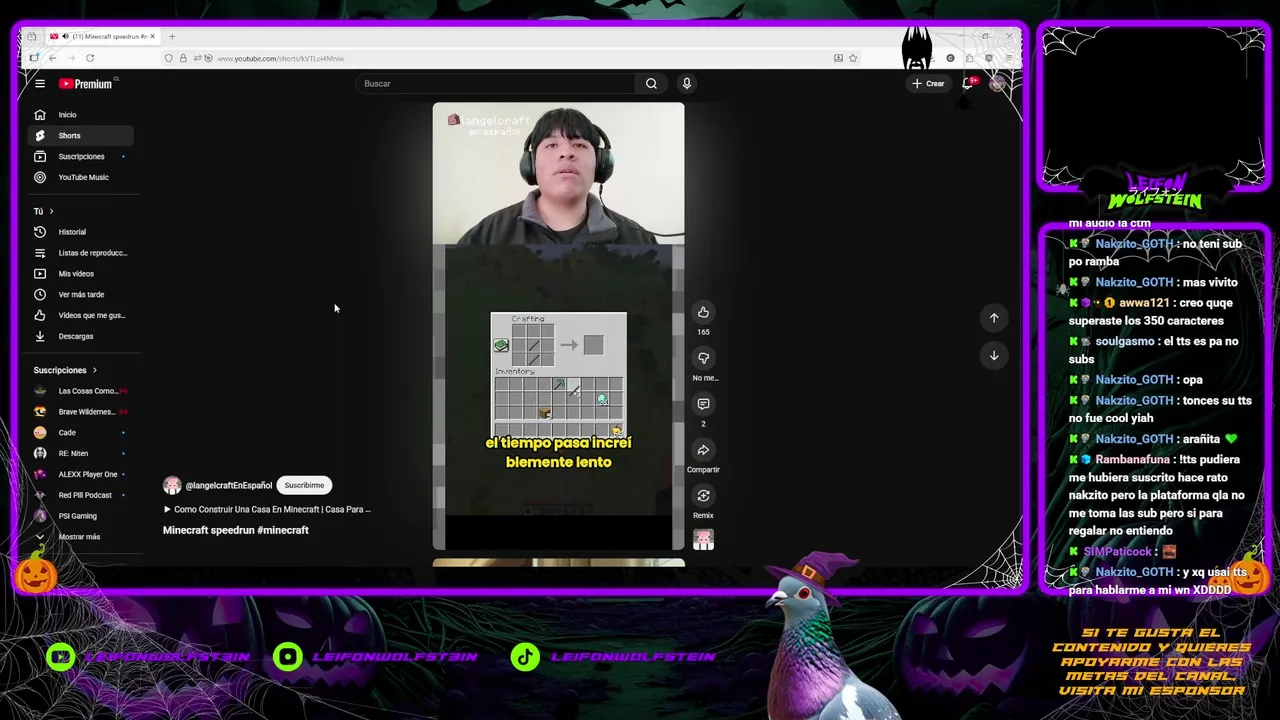Expand Mostrar más subscriptions
Screen dimensions: 1280x720
tap(79, 537)
